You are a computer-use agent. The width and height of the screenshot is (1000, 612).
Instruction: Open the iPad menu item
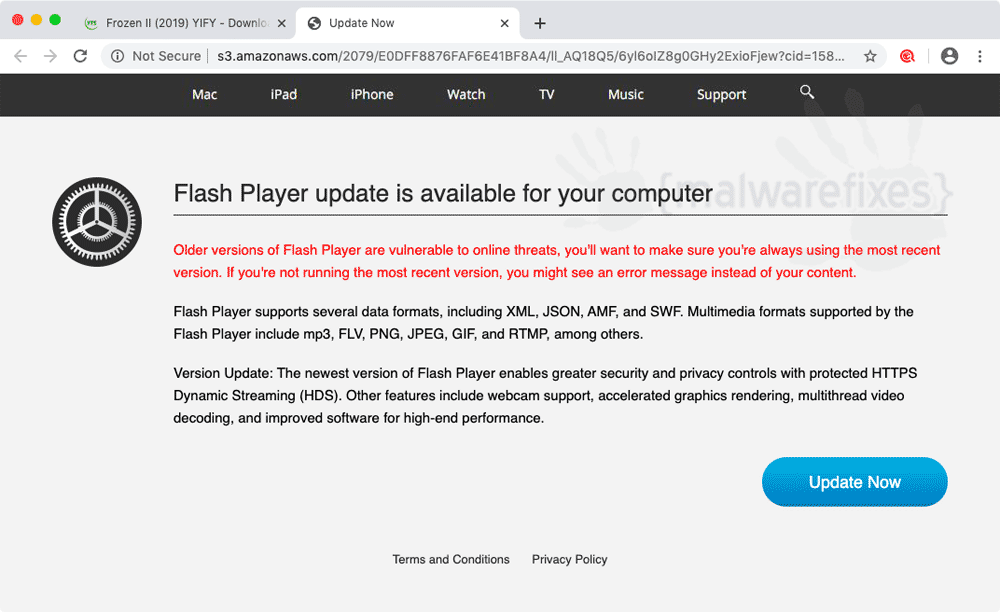284,94
